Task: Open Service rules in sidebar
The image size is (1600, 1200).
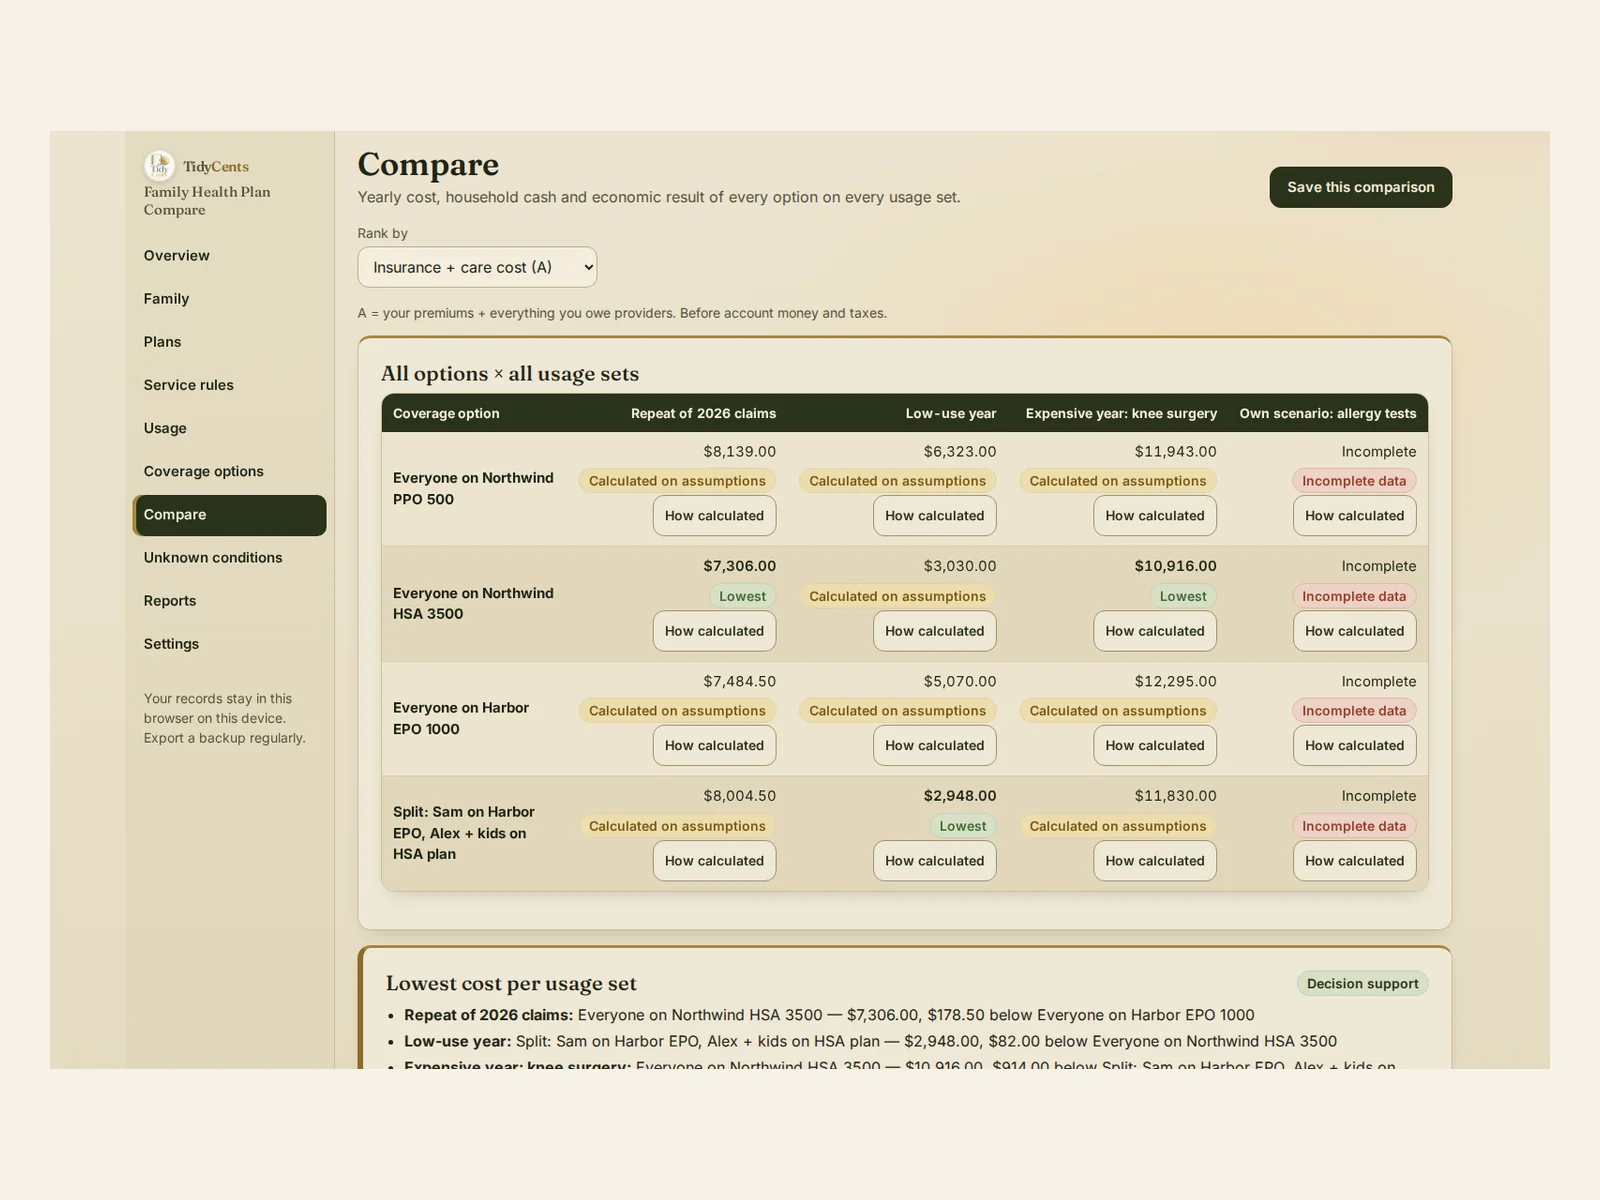Action: pyautogui.click(x=229, y=385)
